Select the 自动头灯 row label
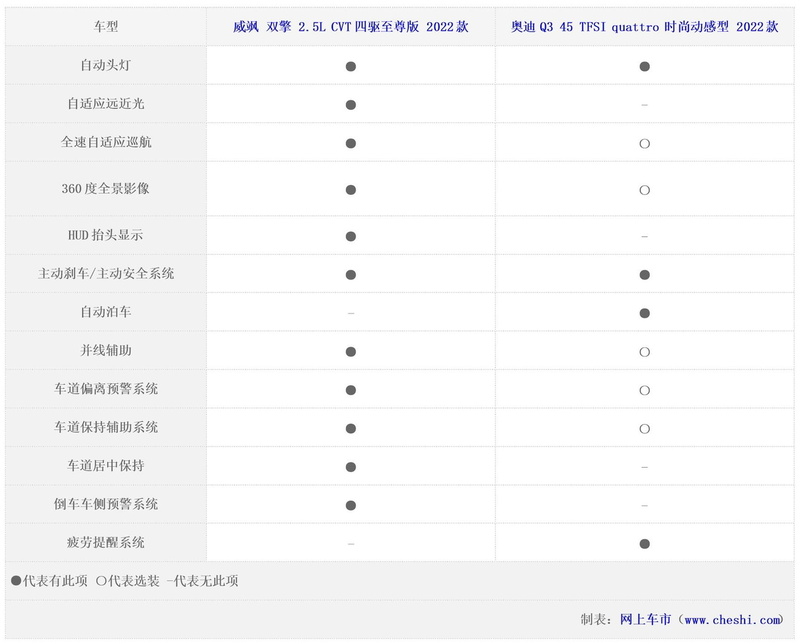Viewport: 800px width, 644px height. pos(106,65)
